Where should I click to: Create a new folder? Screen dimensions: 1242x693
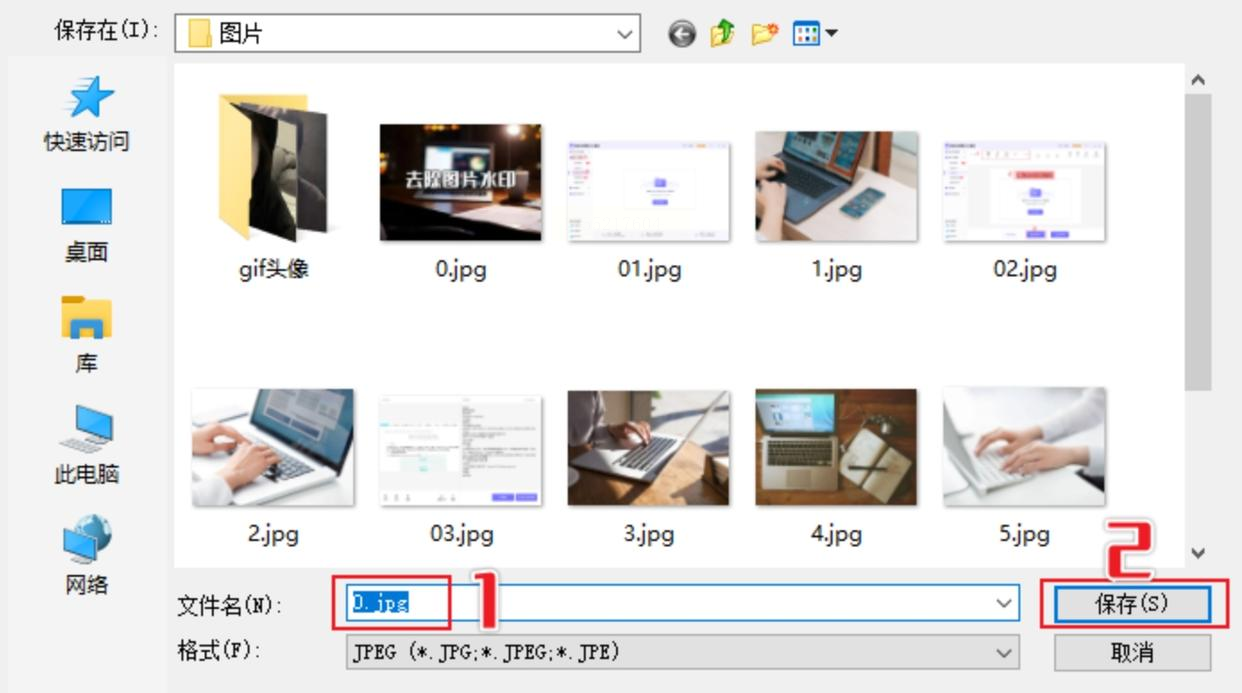pyautogui.click(x=764, y=35)
